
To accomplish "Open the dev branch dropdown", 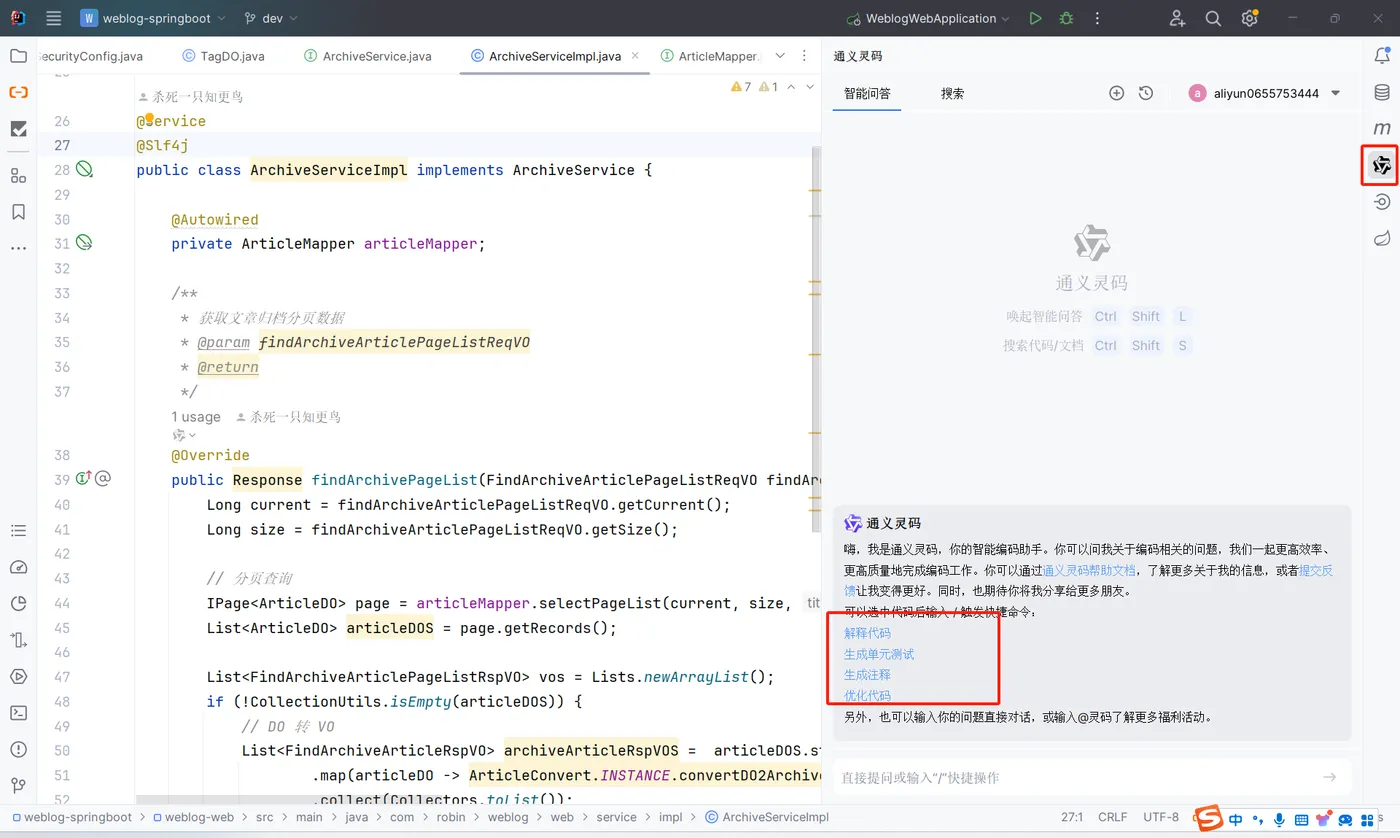I will pos(272,18).
